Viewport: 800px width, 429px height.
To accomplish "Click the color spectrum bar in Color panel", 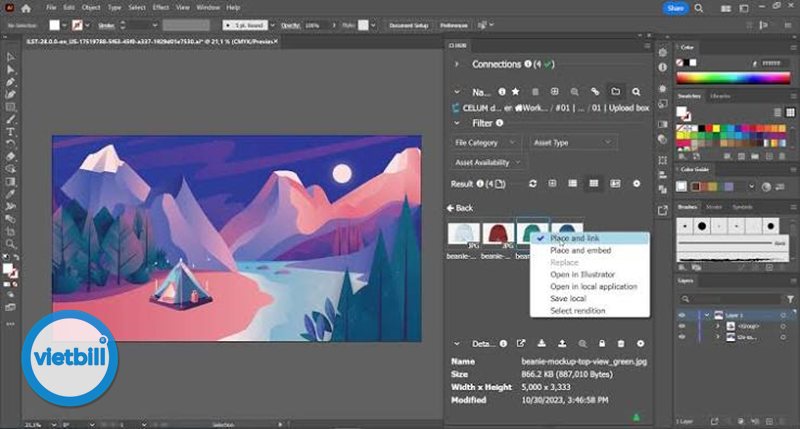I will [x=733, y=78].
